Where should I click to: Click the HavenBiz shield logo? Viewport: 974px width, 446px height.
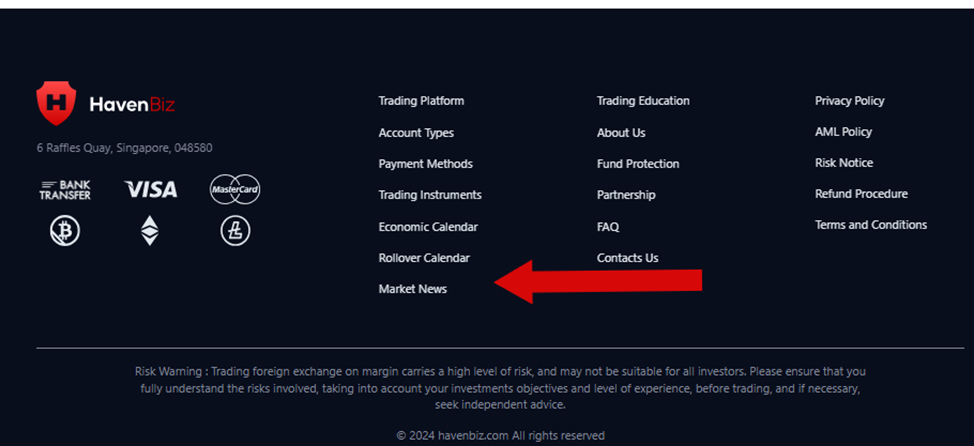pos(56,103)
